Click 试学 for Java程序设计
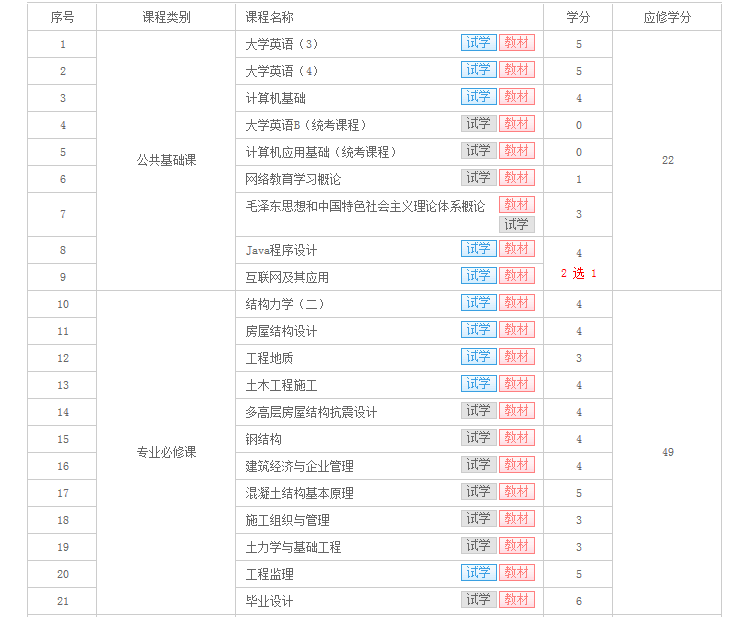Viewport: 749px width, 617px height. [478, 249]
